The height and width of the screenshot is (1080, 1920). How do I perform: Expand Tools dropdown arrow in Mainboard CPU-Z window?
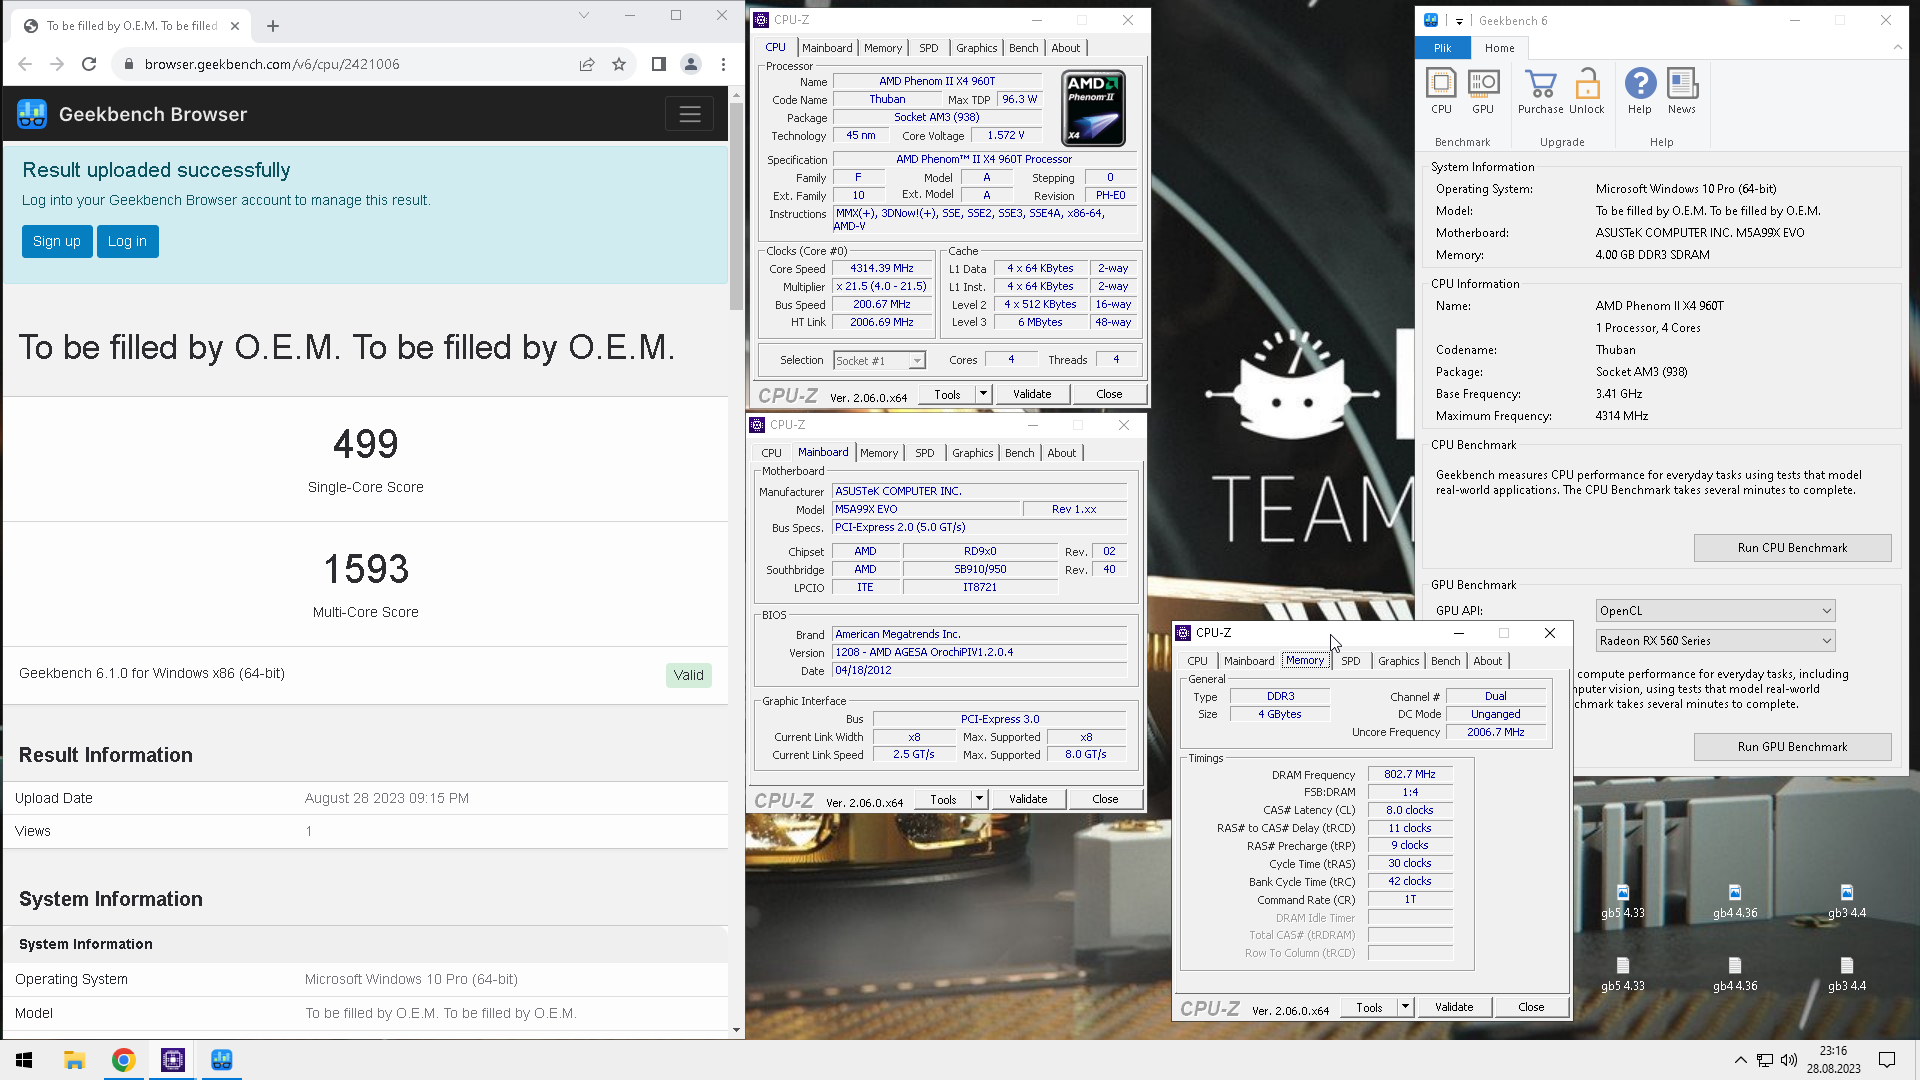(979, 799)
